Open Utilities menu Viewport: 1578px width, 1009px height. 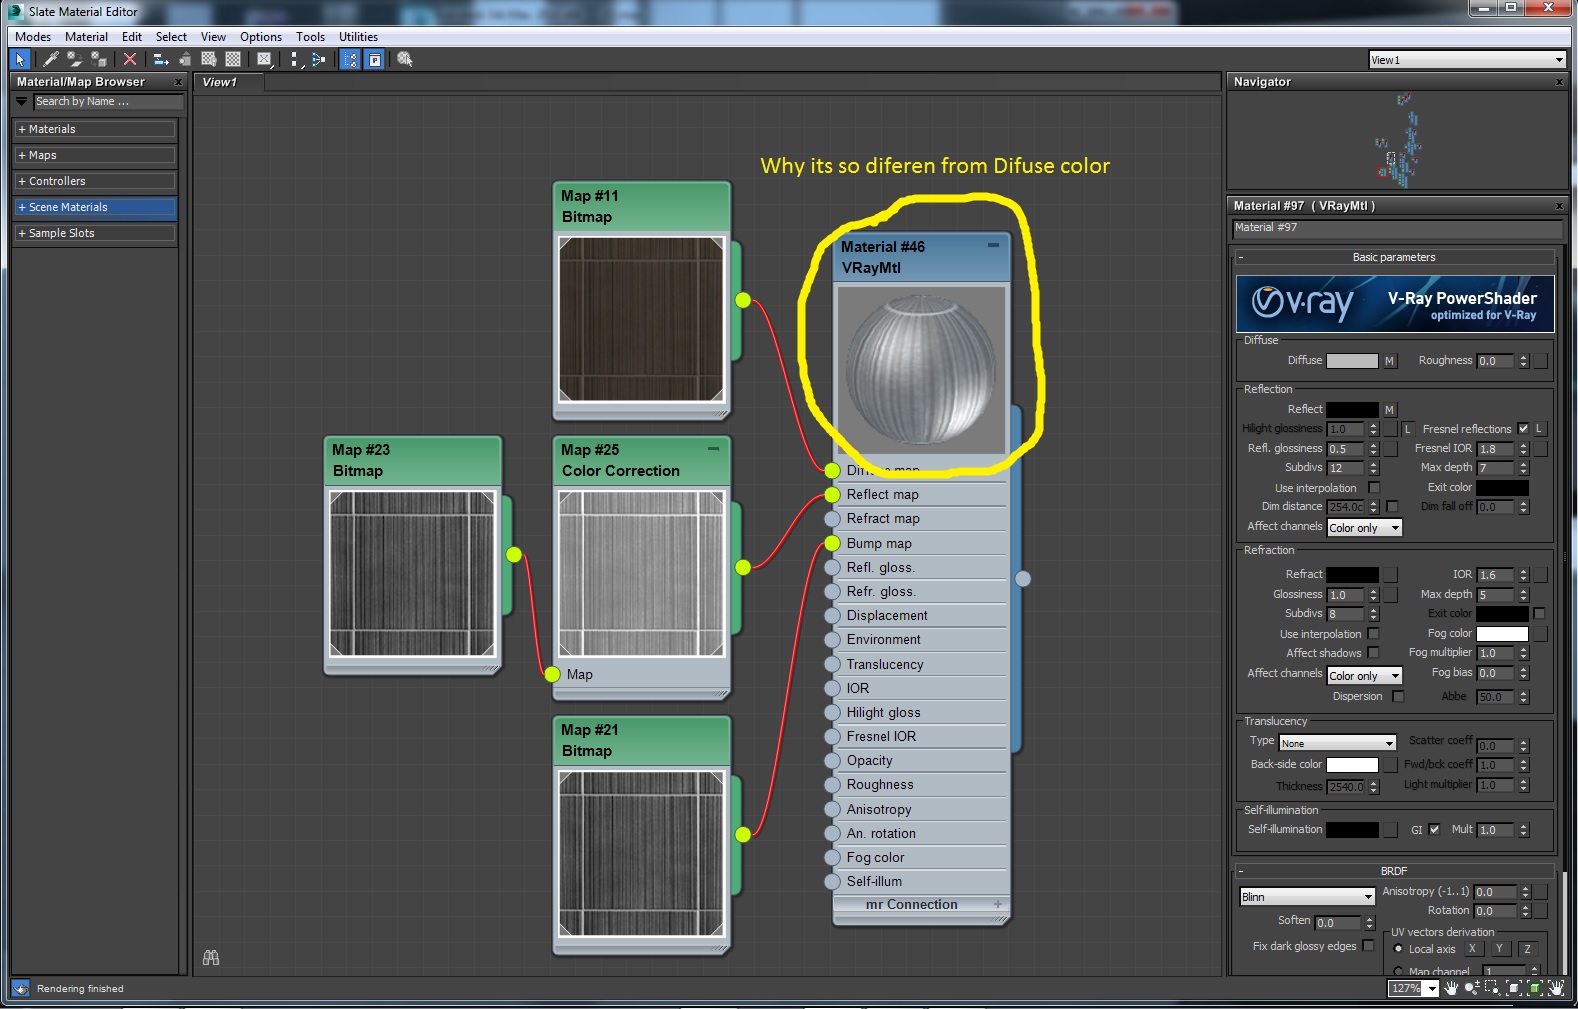point(358,36)
